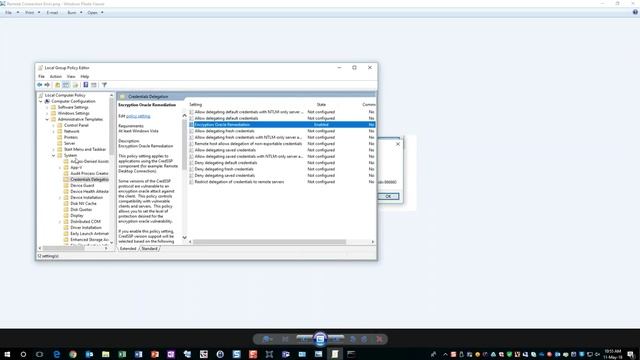This screenshot has height=360, width=640.
Task: Open the Action menu in Group Policy Editor
Action: point(56,76)
